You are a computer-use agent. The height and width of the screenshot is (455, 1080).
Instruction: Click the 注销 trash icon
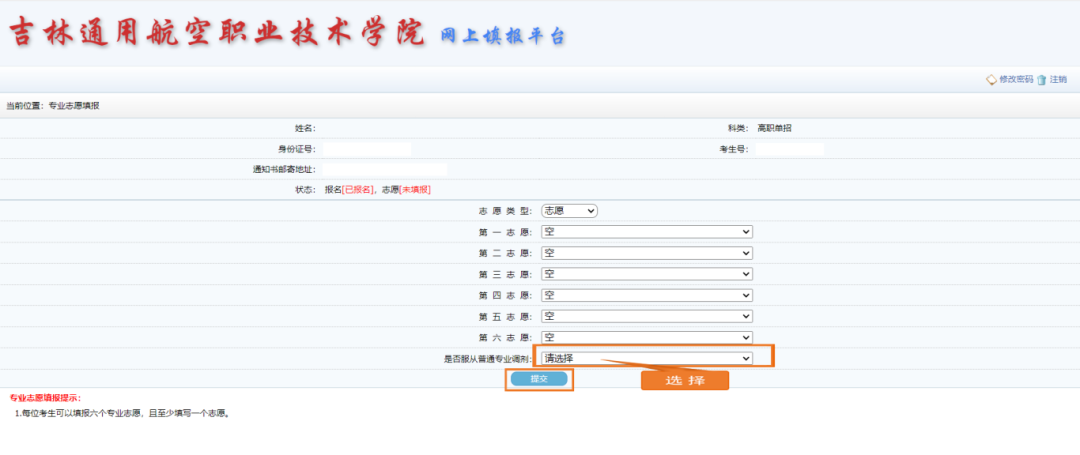pyautogui.click(x=1042, y=80)
